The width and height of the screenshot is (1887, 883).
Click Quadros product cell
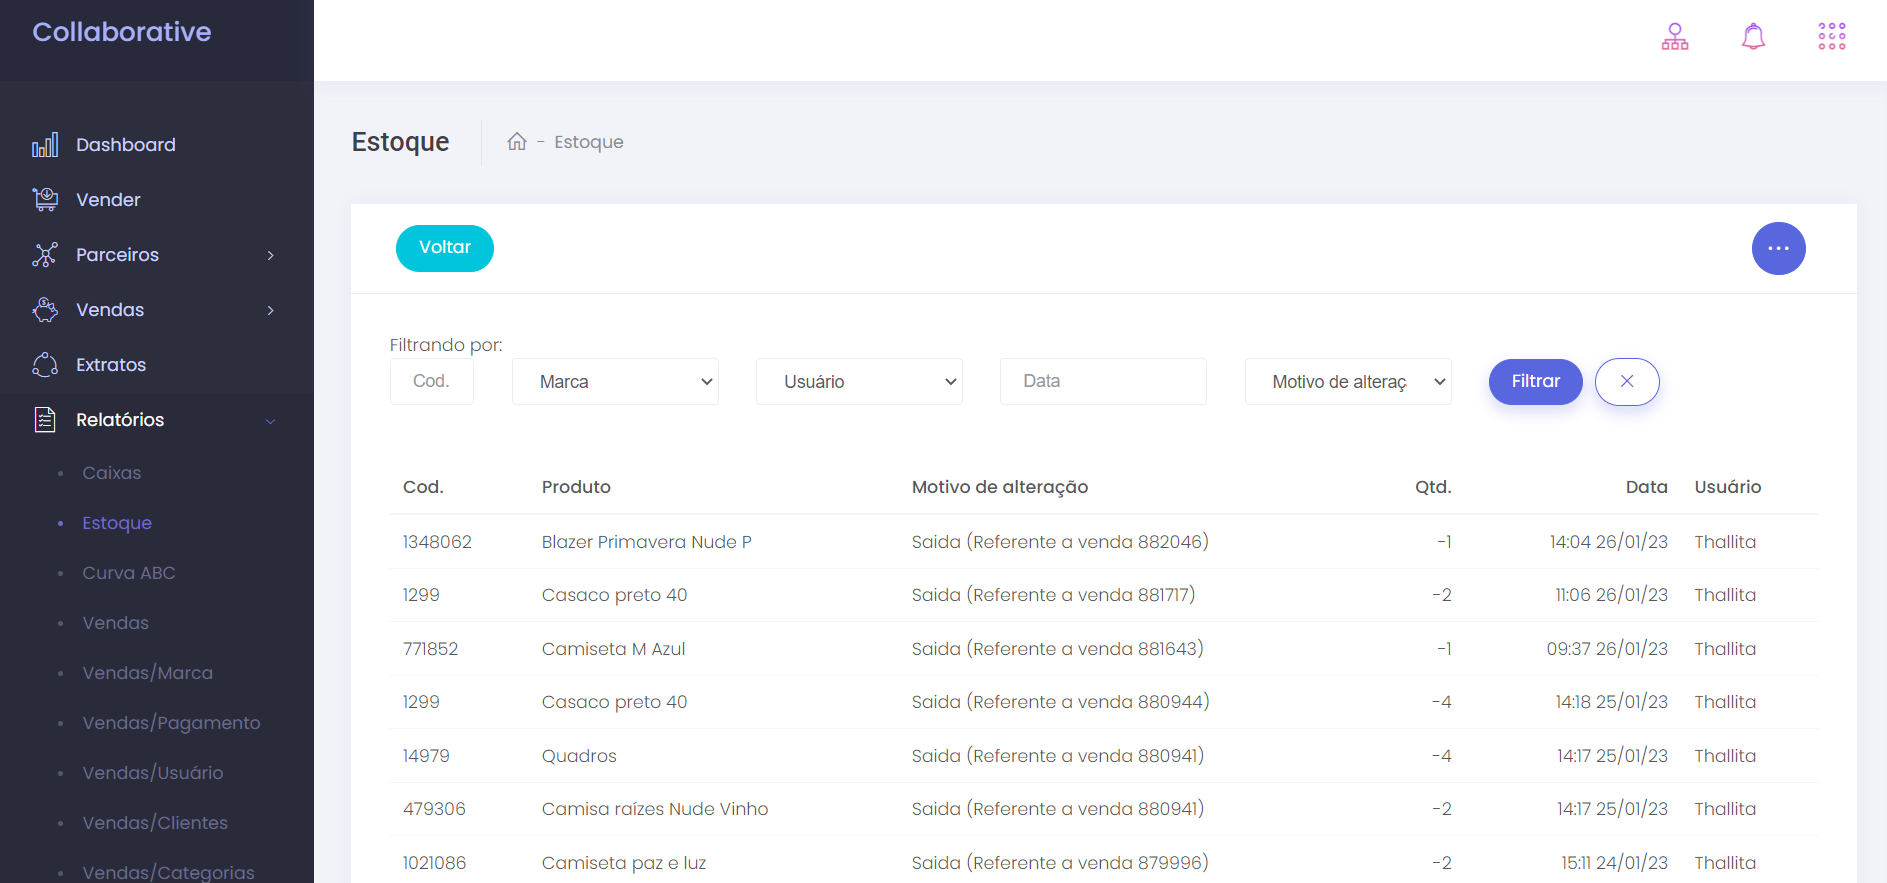click(x=579, y=756)
